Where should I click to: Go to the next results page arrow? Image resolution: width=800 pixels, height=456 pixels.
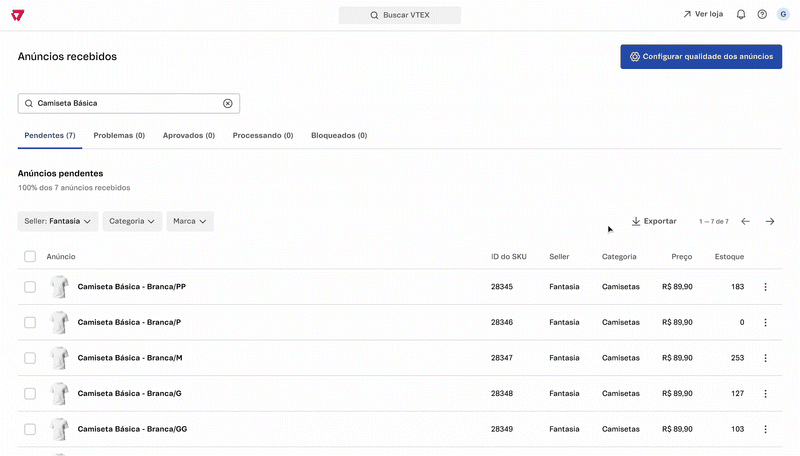(770, 221)
